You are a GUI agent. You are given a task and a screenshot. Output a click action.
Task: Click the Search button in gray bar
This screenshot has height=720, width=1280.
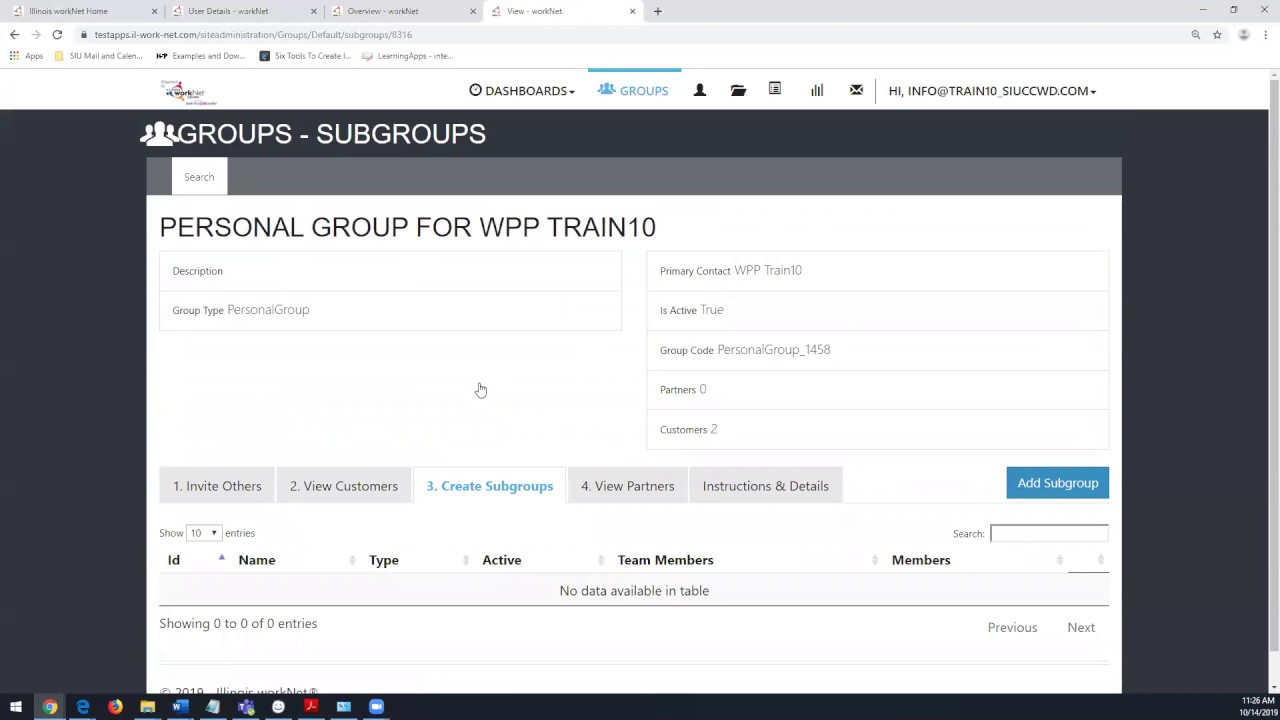pos(199,177)
